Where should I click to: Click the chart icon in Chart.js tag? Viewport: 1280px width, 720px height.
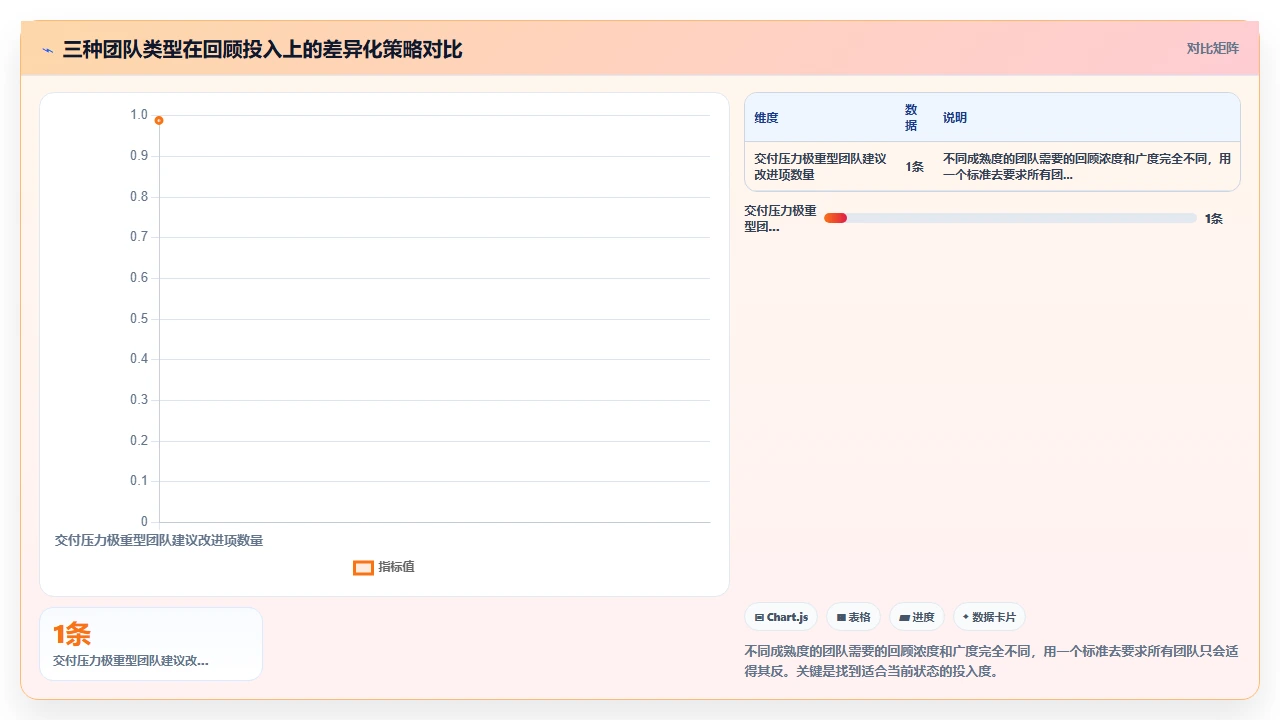point(759,618)
